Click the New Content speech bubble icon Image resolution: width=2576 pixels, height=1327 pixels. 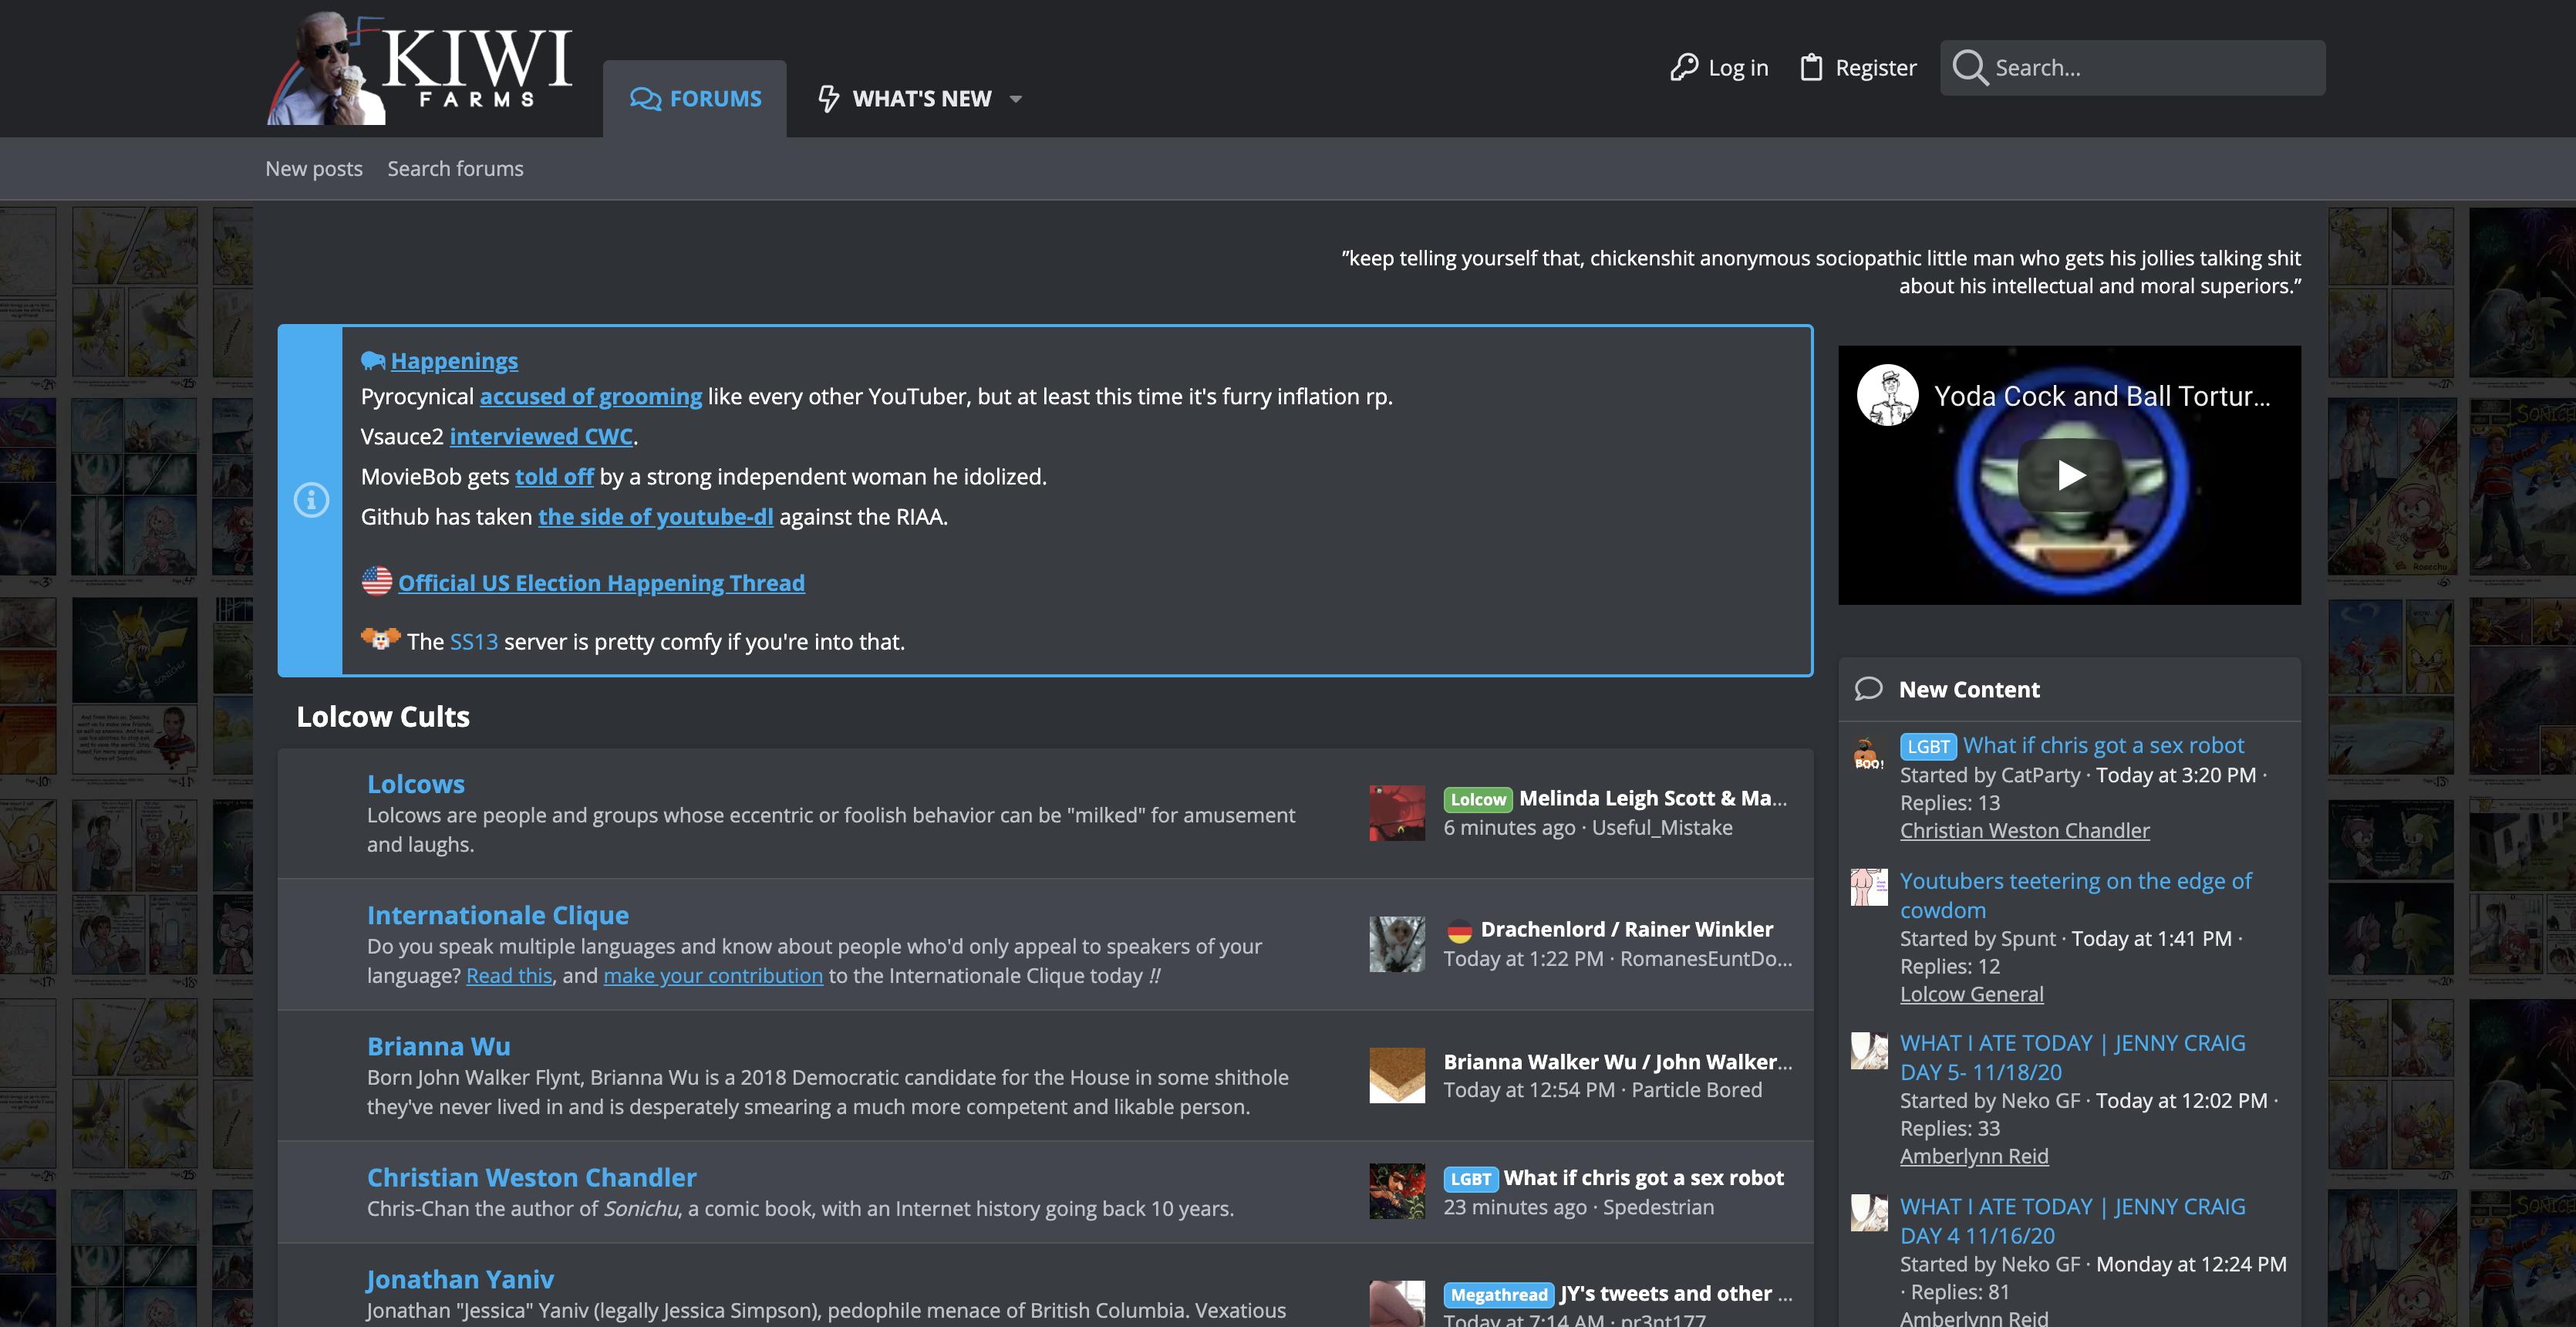click(1868, 689)
